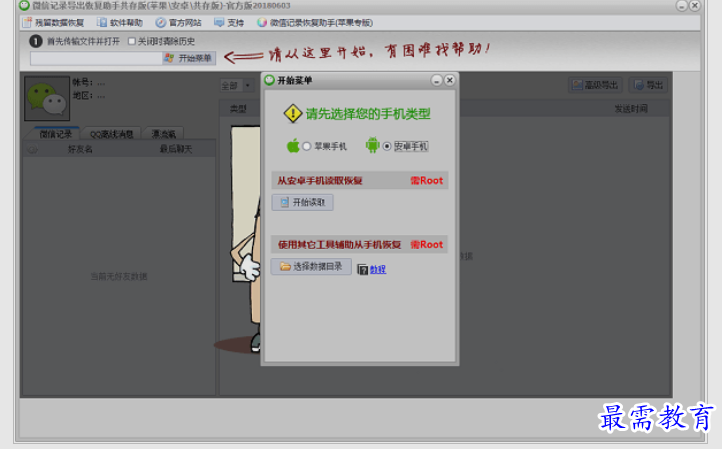Click the 类型 column header
Viewport: 722px width, 449px height.
[238, 109]
